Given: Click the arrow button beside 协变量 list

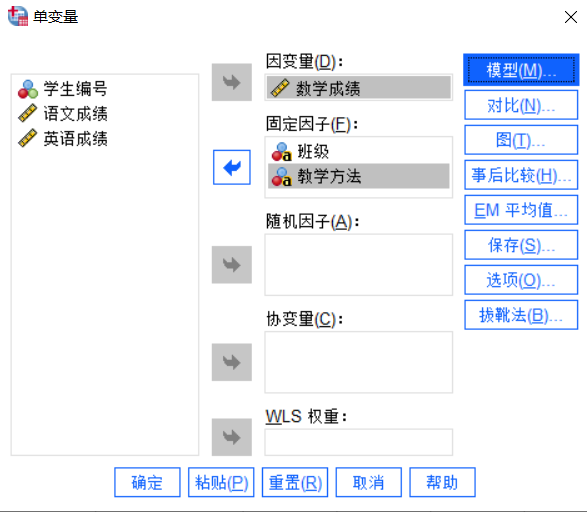Looking at the screenshot, I should (x=232, y=362).
